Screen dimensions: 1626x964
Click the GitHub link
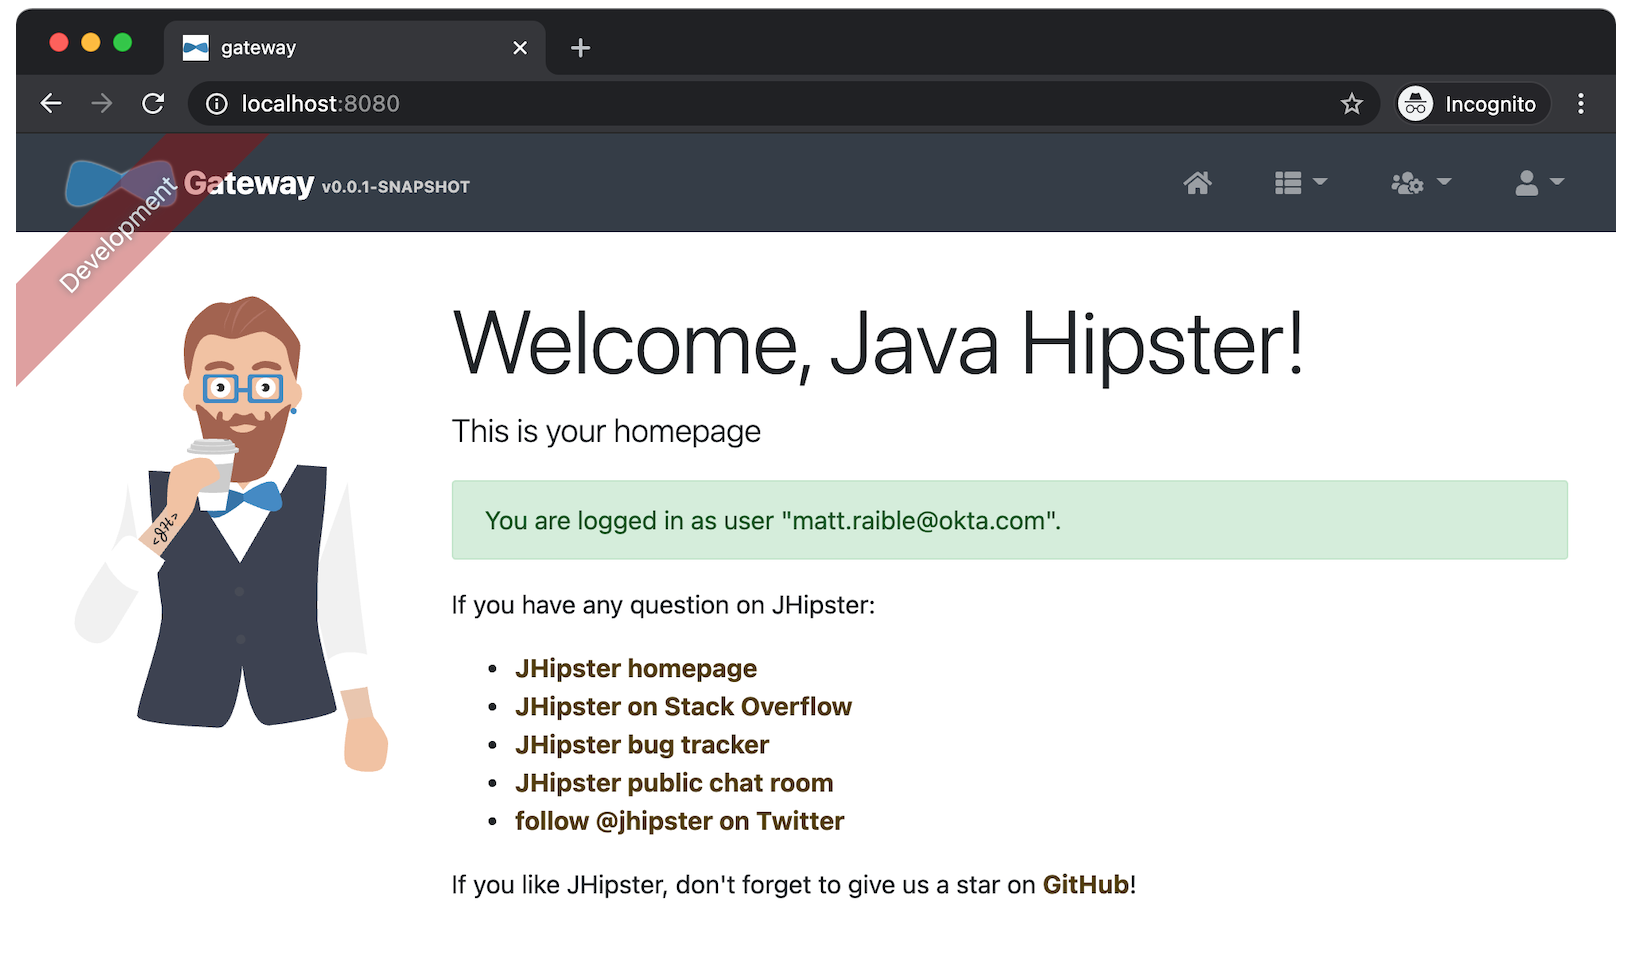click(x=1085, y=885)
